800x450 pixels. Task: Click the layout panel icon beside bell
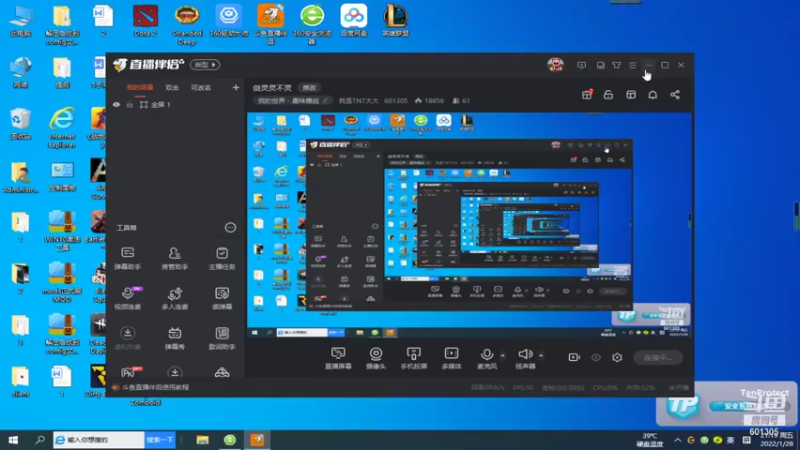click(x=631, y=94)
